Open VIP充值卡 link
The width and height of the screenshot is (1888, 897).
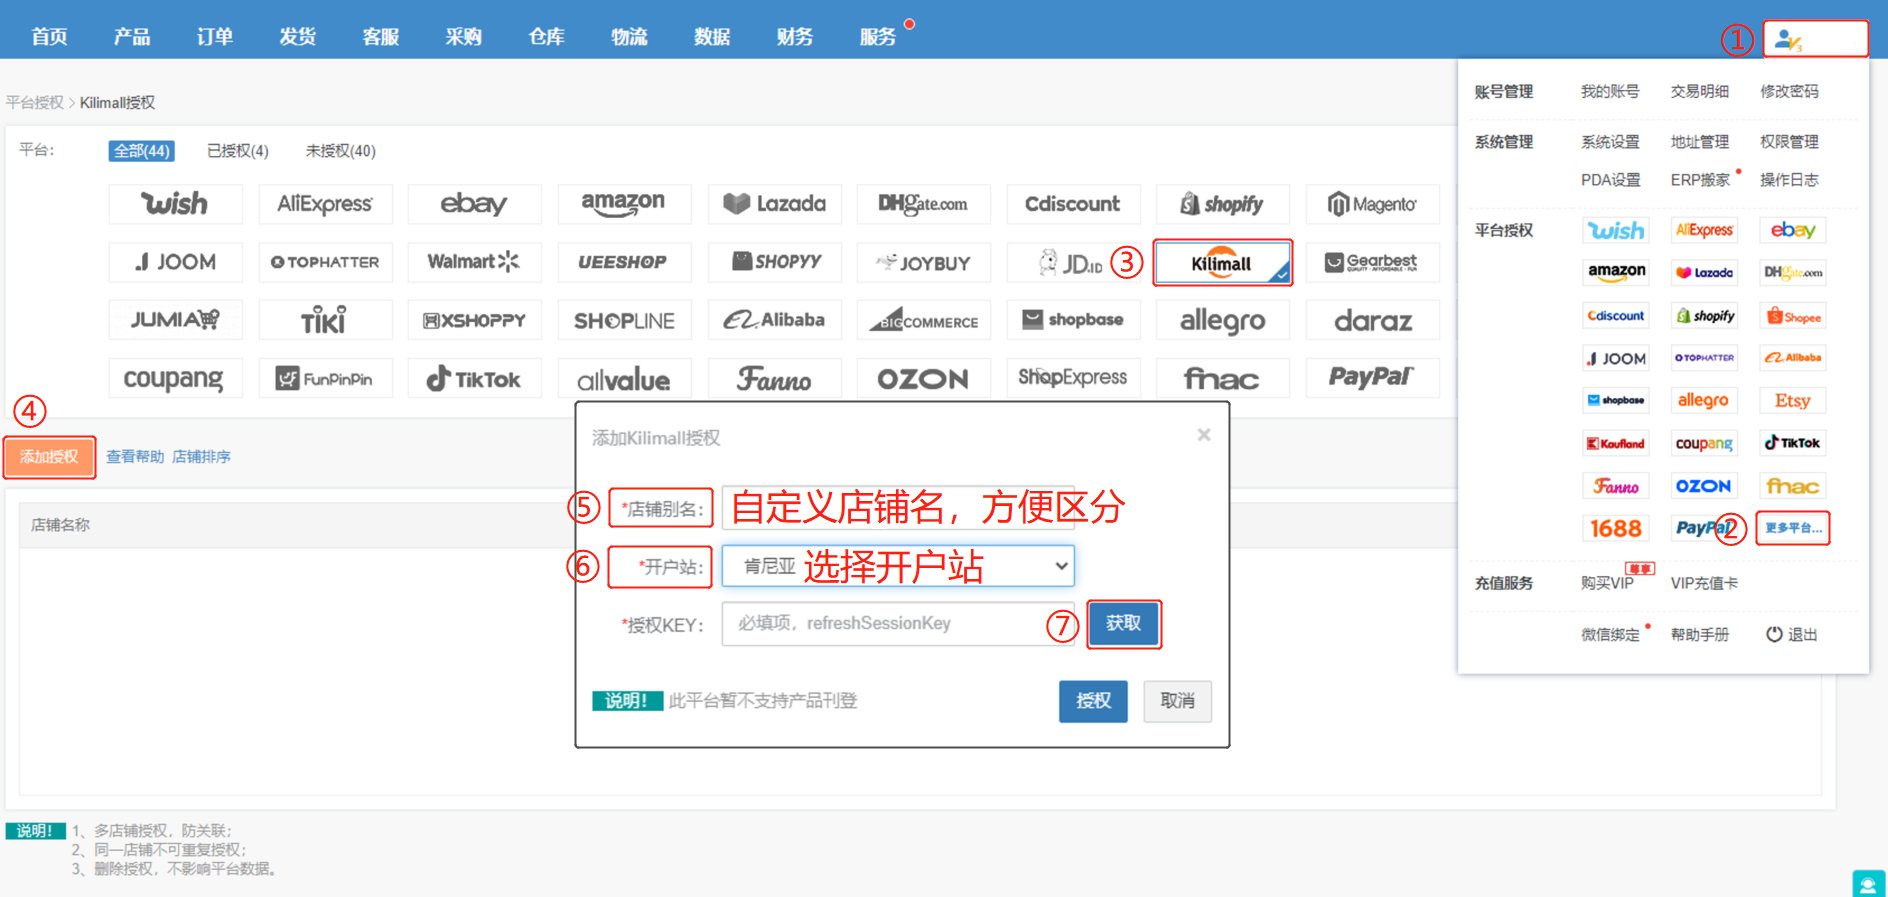click(x=1704, y=583)
